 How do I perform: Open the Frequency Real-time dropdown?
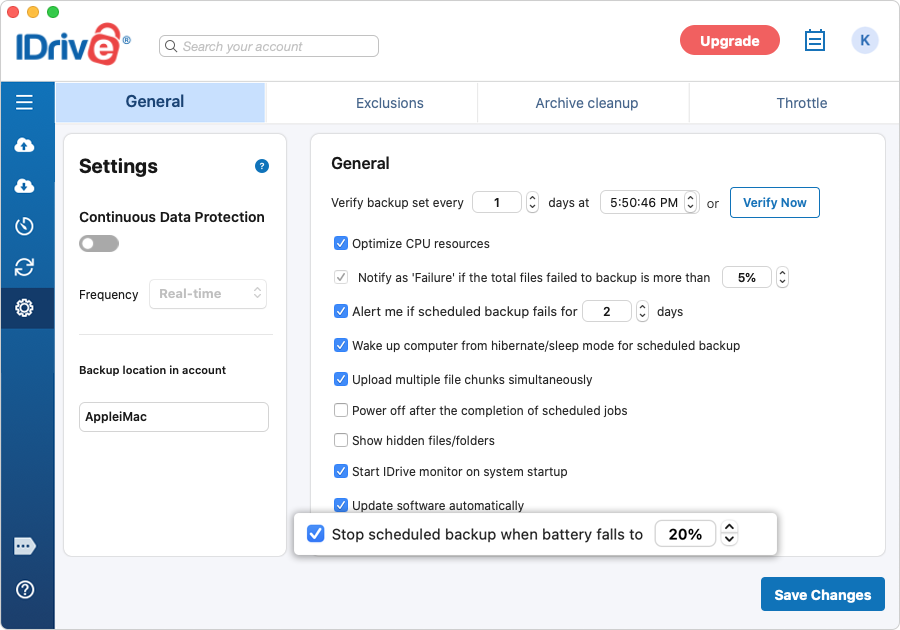pos(208,294)
